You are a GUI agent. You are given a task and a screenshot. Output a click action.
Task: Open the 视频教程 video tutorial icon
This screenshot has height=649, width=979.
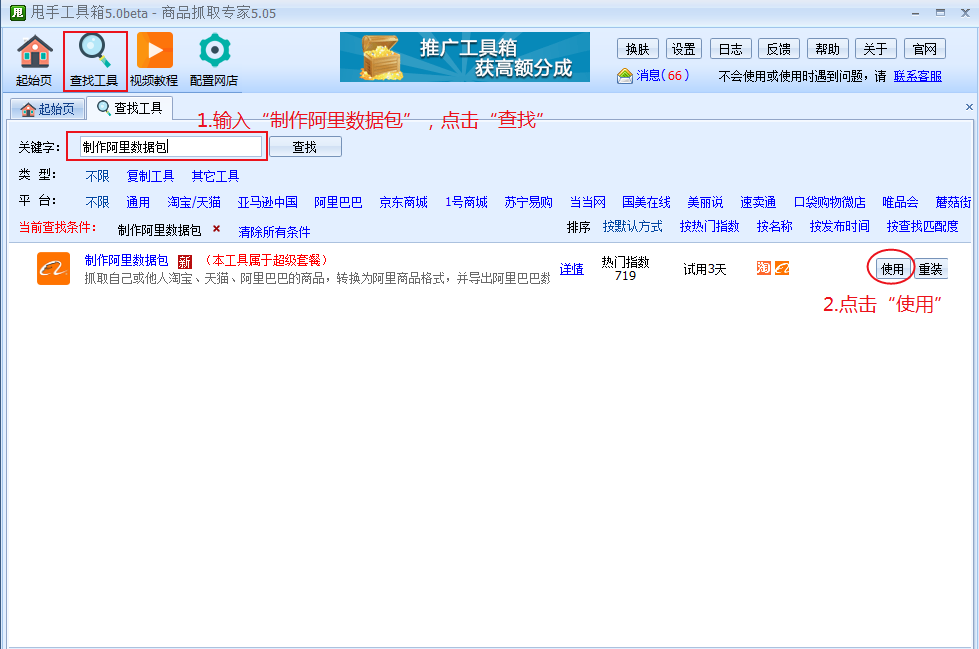click(154, 61)
